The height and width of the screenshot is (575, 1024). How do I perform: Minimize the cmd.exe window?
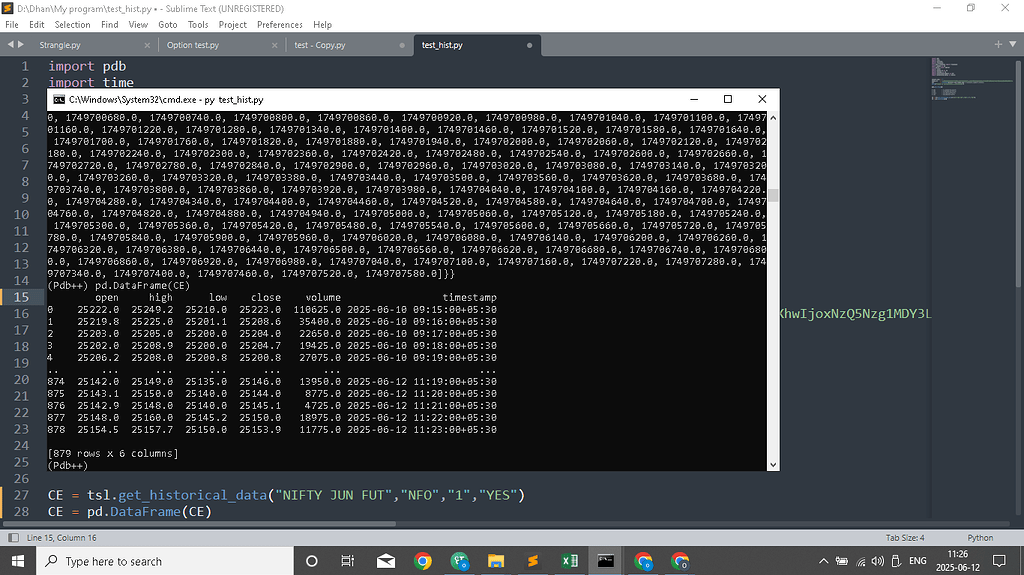point(694,99)
